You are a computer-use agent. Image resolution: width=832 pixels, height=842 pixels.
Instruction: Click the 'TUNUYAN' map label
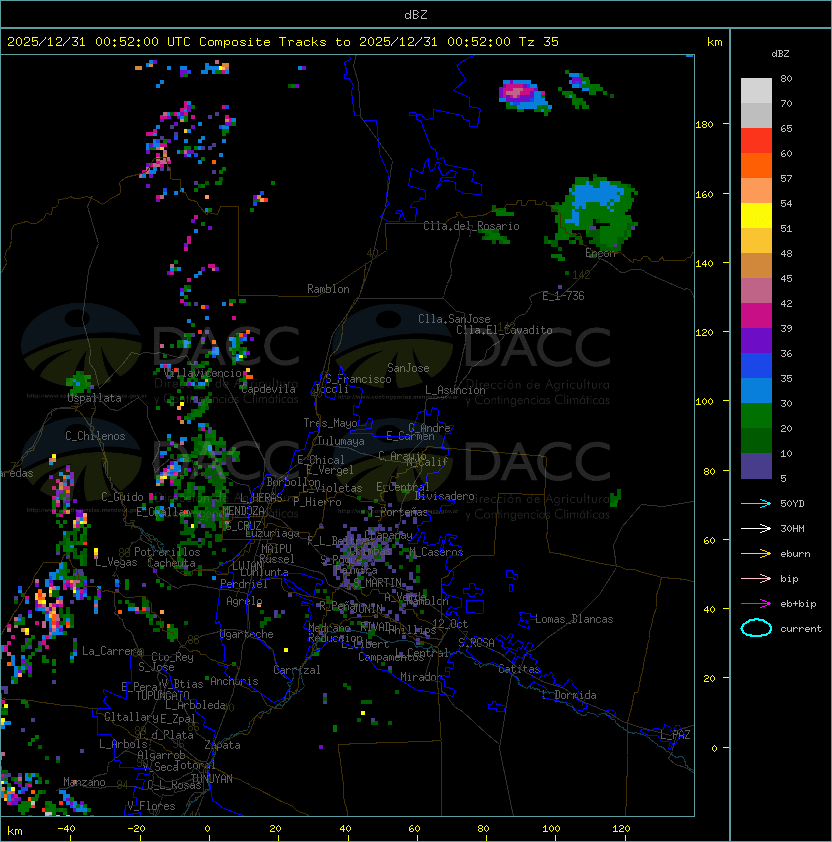[x=212, y=779]
